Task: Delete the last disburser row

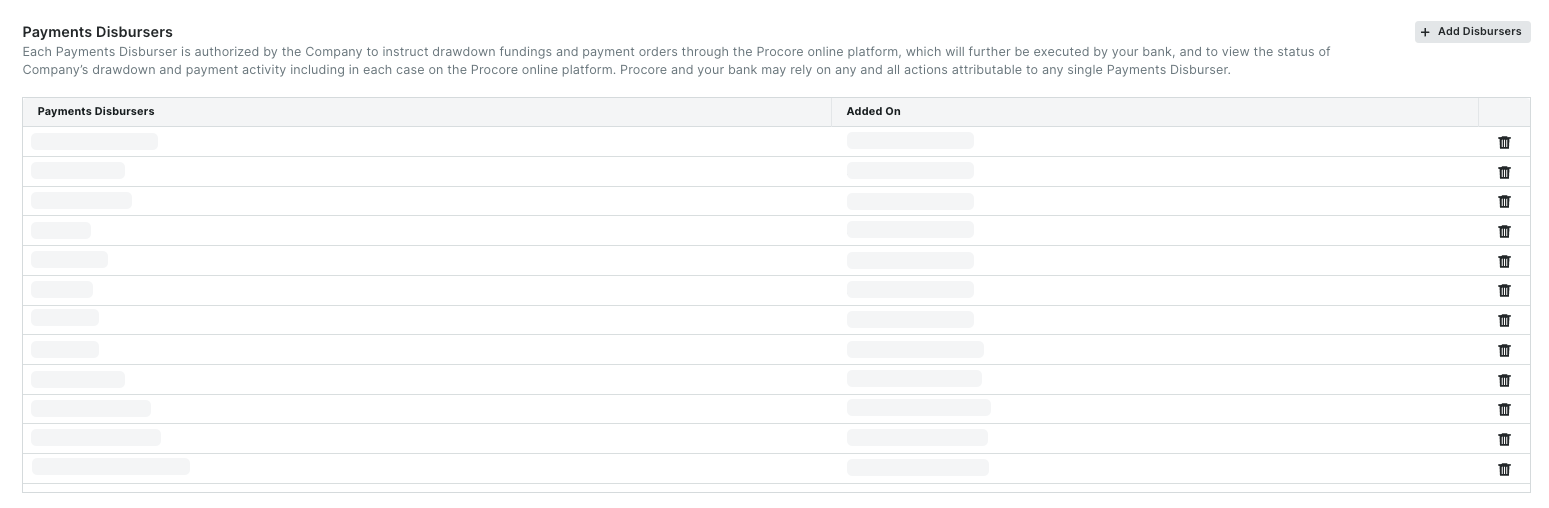Action: pos(1504,469)
